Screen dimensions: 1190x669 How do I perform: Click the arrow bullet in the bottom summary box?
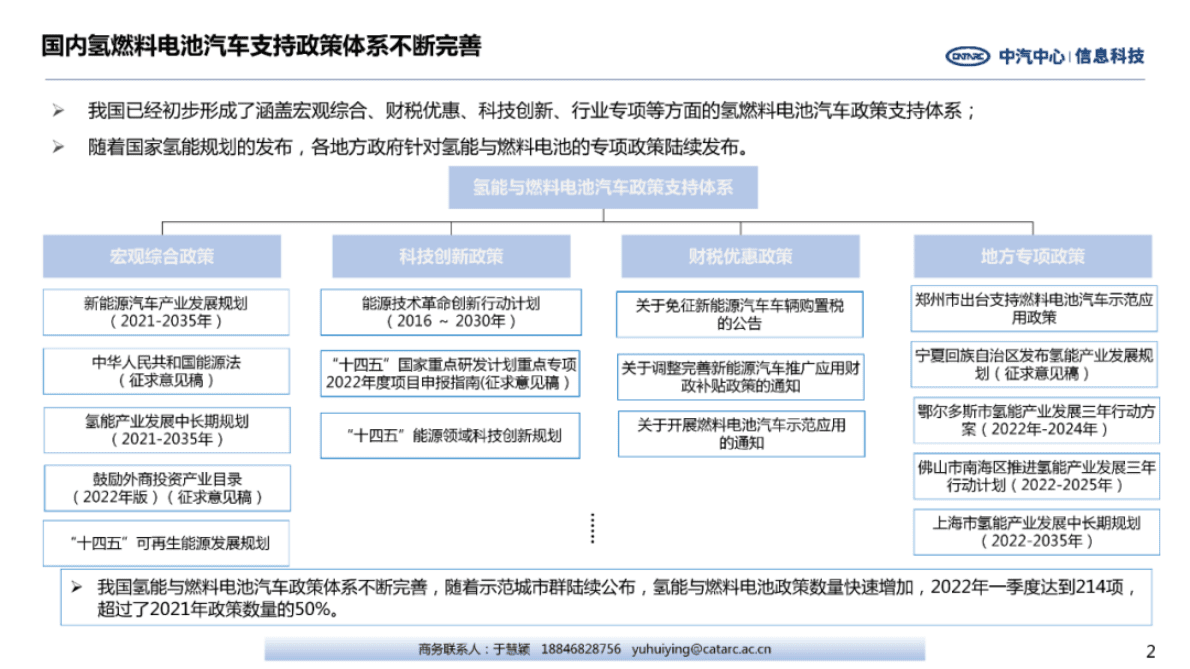click(x=75, y=586)
